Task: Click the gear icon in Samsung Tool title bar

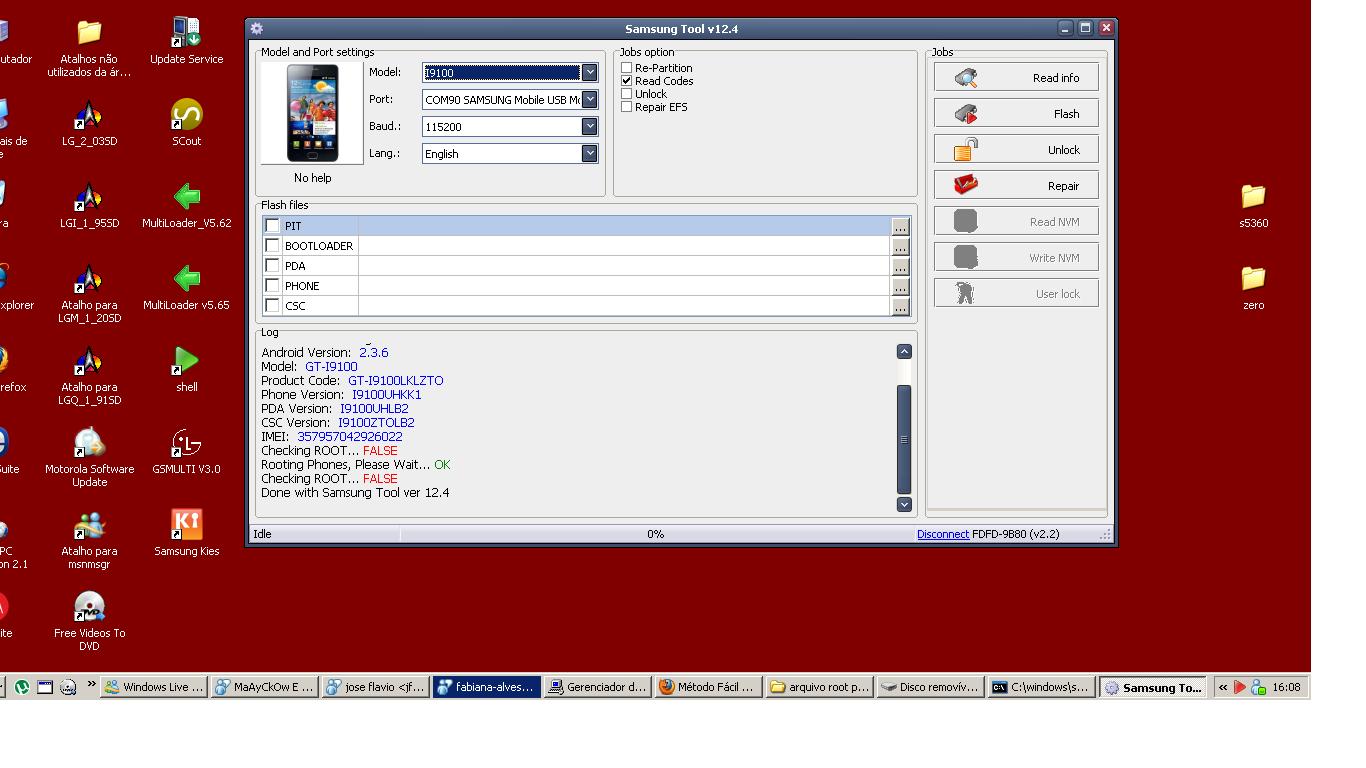Action: [x=257, y=29]
